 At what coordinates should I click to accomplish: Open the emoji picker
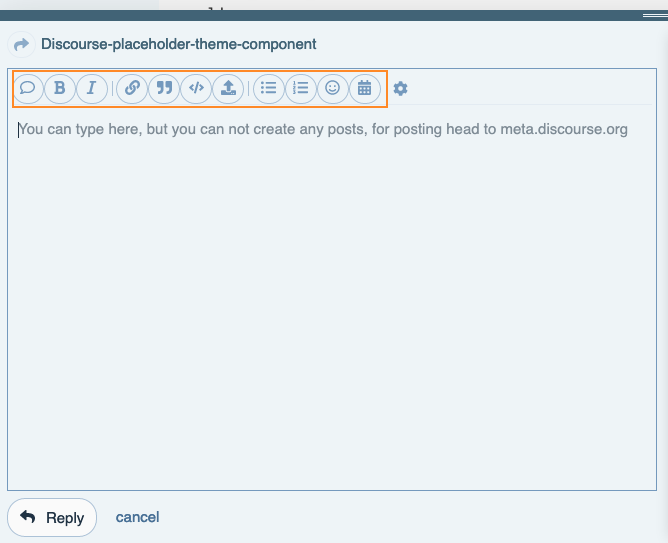pos(332,88)
